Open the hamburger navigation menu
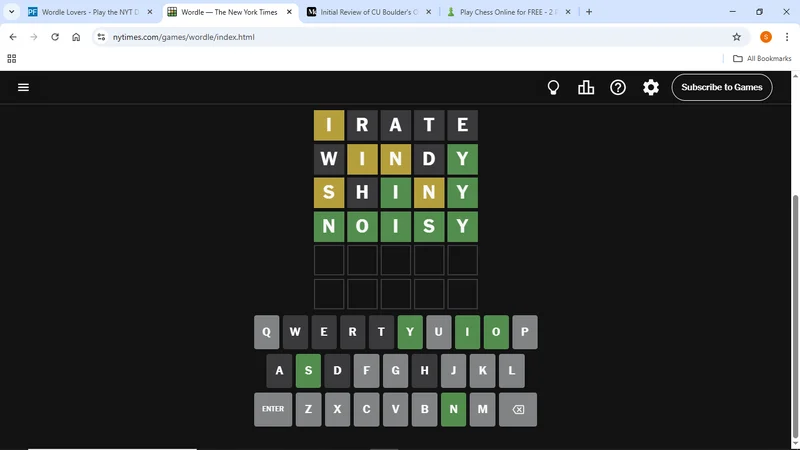 tap(23, 87)
